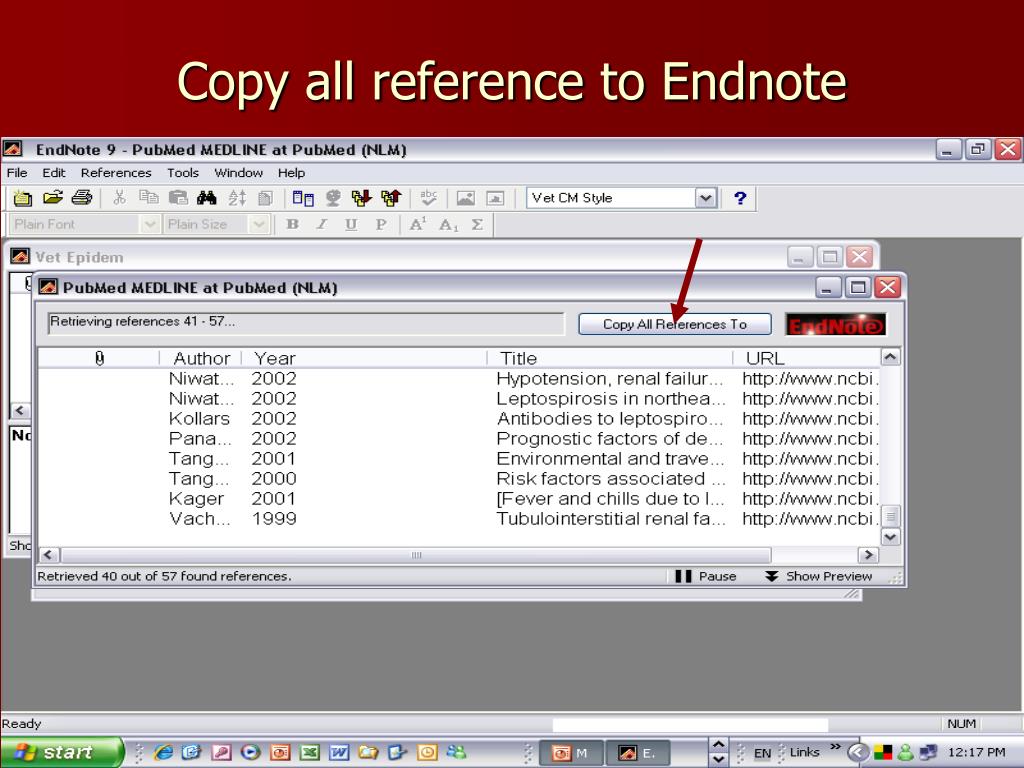Open the References menu
This screenshot has width=1024, height=768.
click(116, 172)
